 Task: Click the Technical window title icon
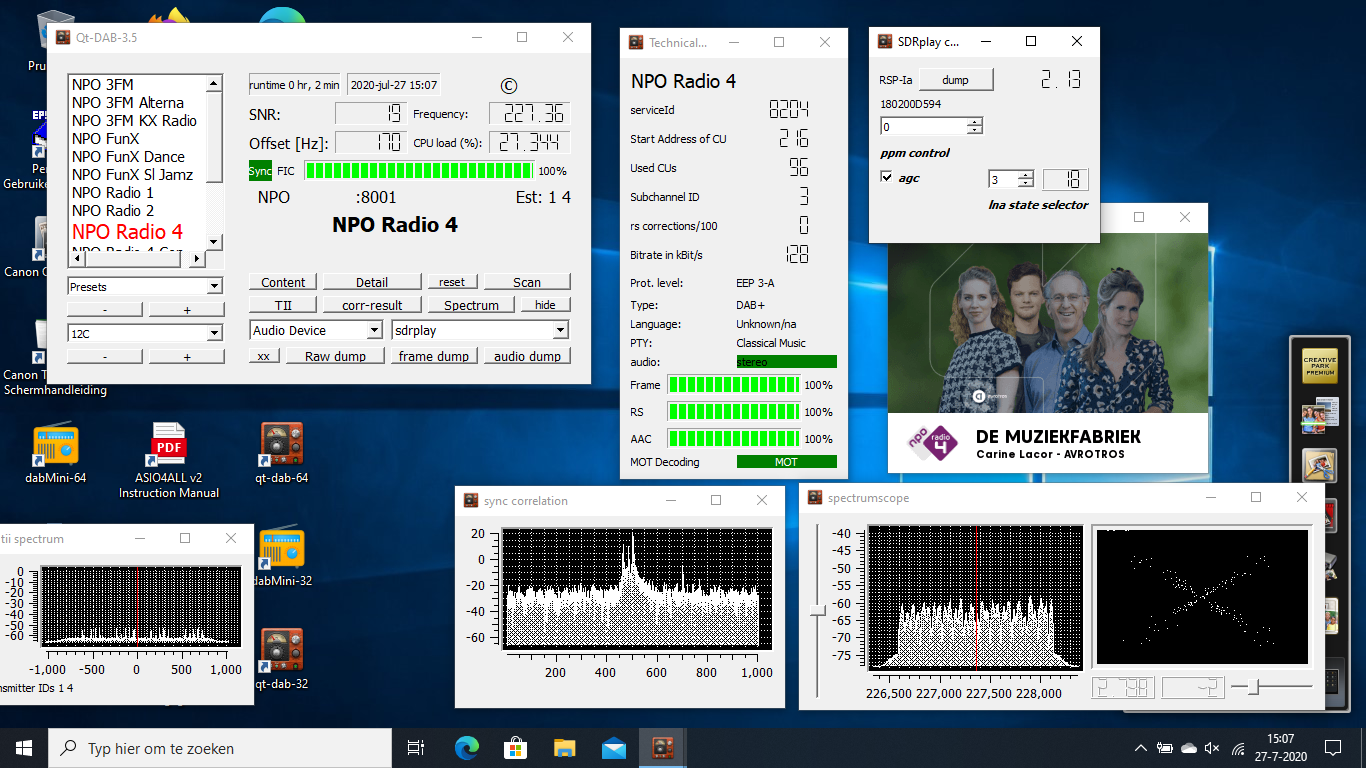(636, 42)
